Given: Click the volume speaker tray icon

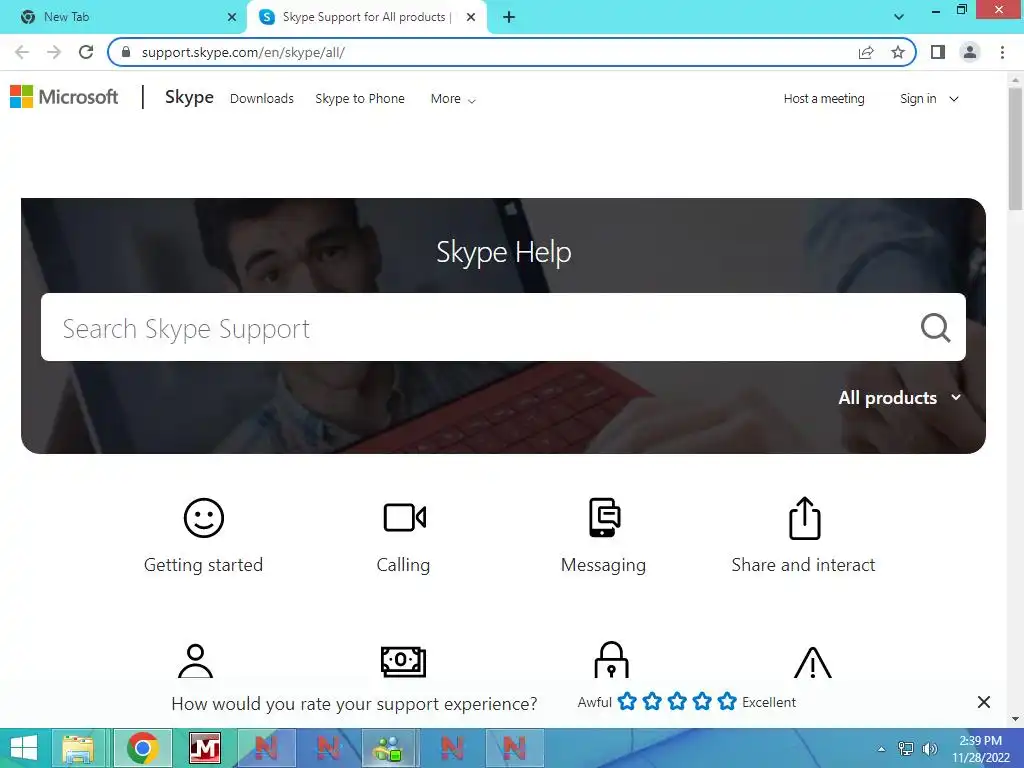Looking at the screenshot, I should [929, 749].
